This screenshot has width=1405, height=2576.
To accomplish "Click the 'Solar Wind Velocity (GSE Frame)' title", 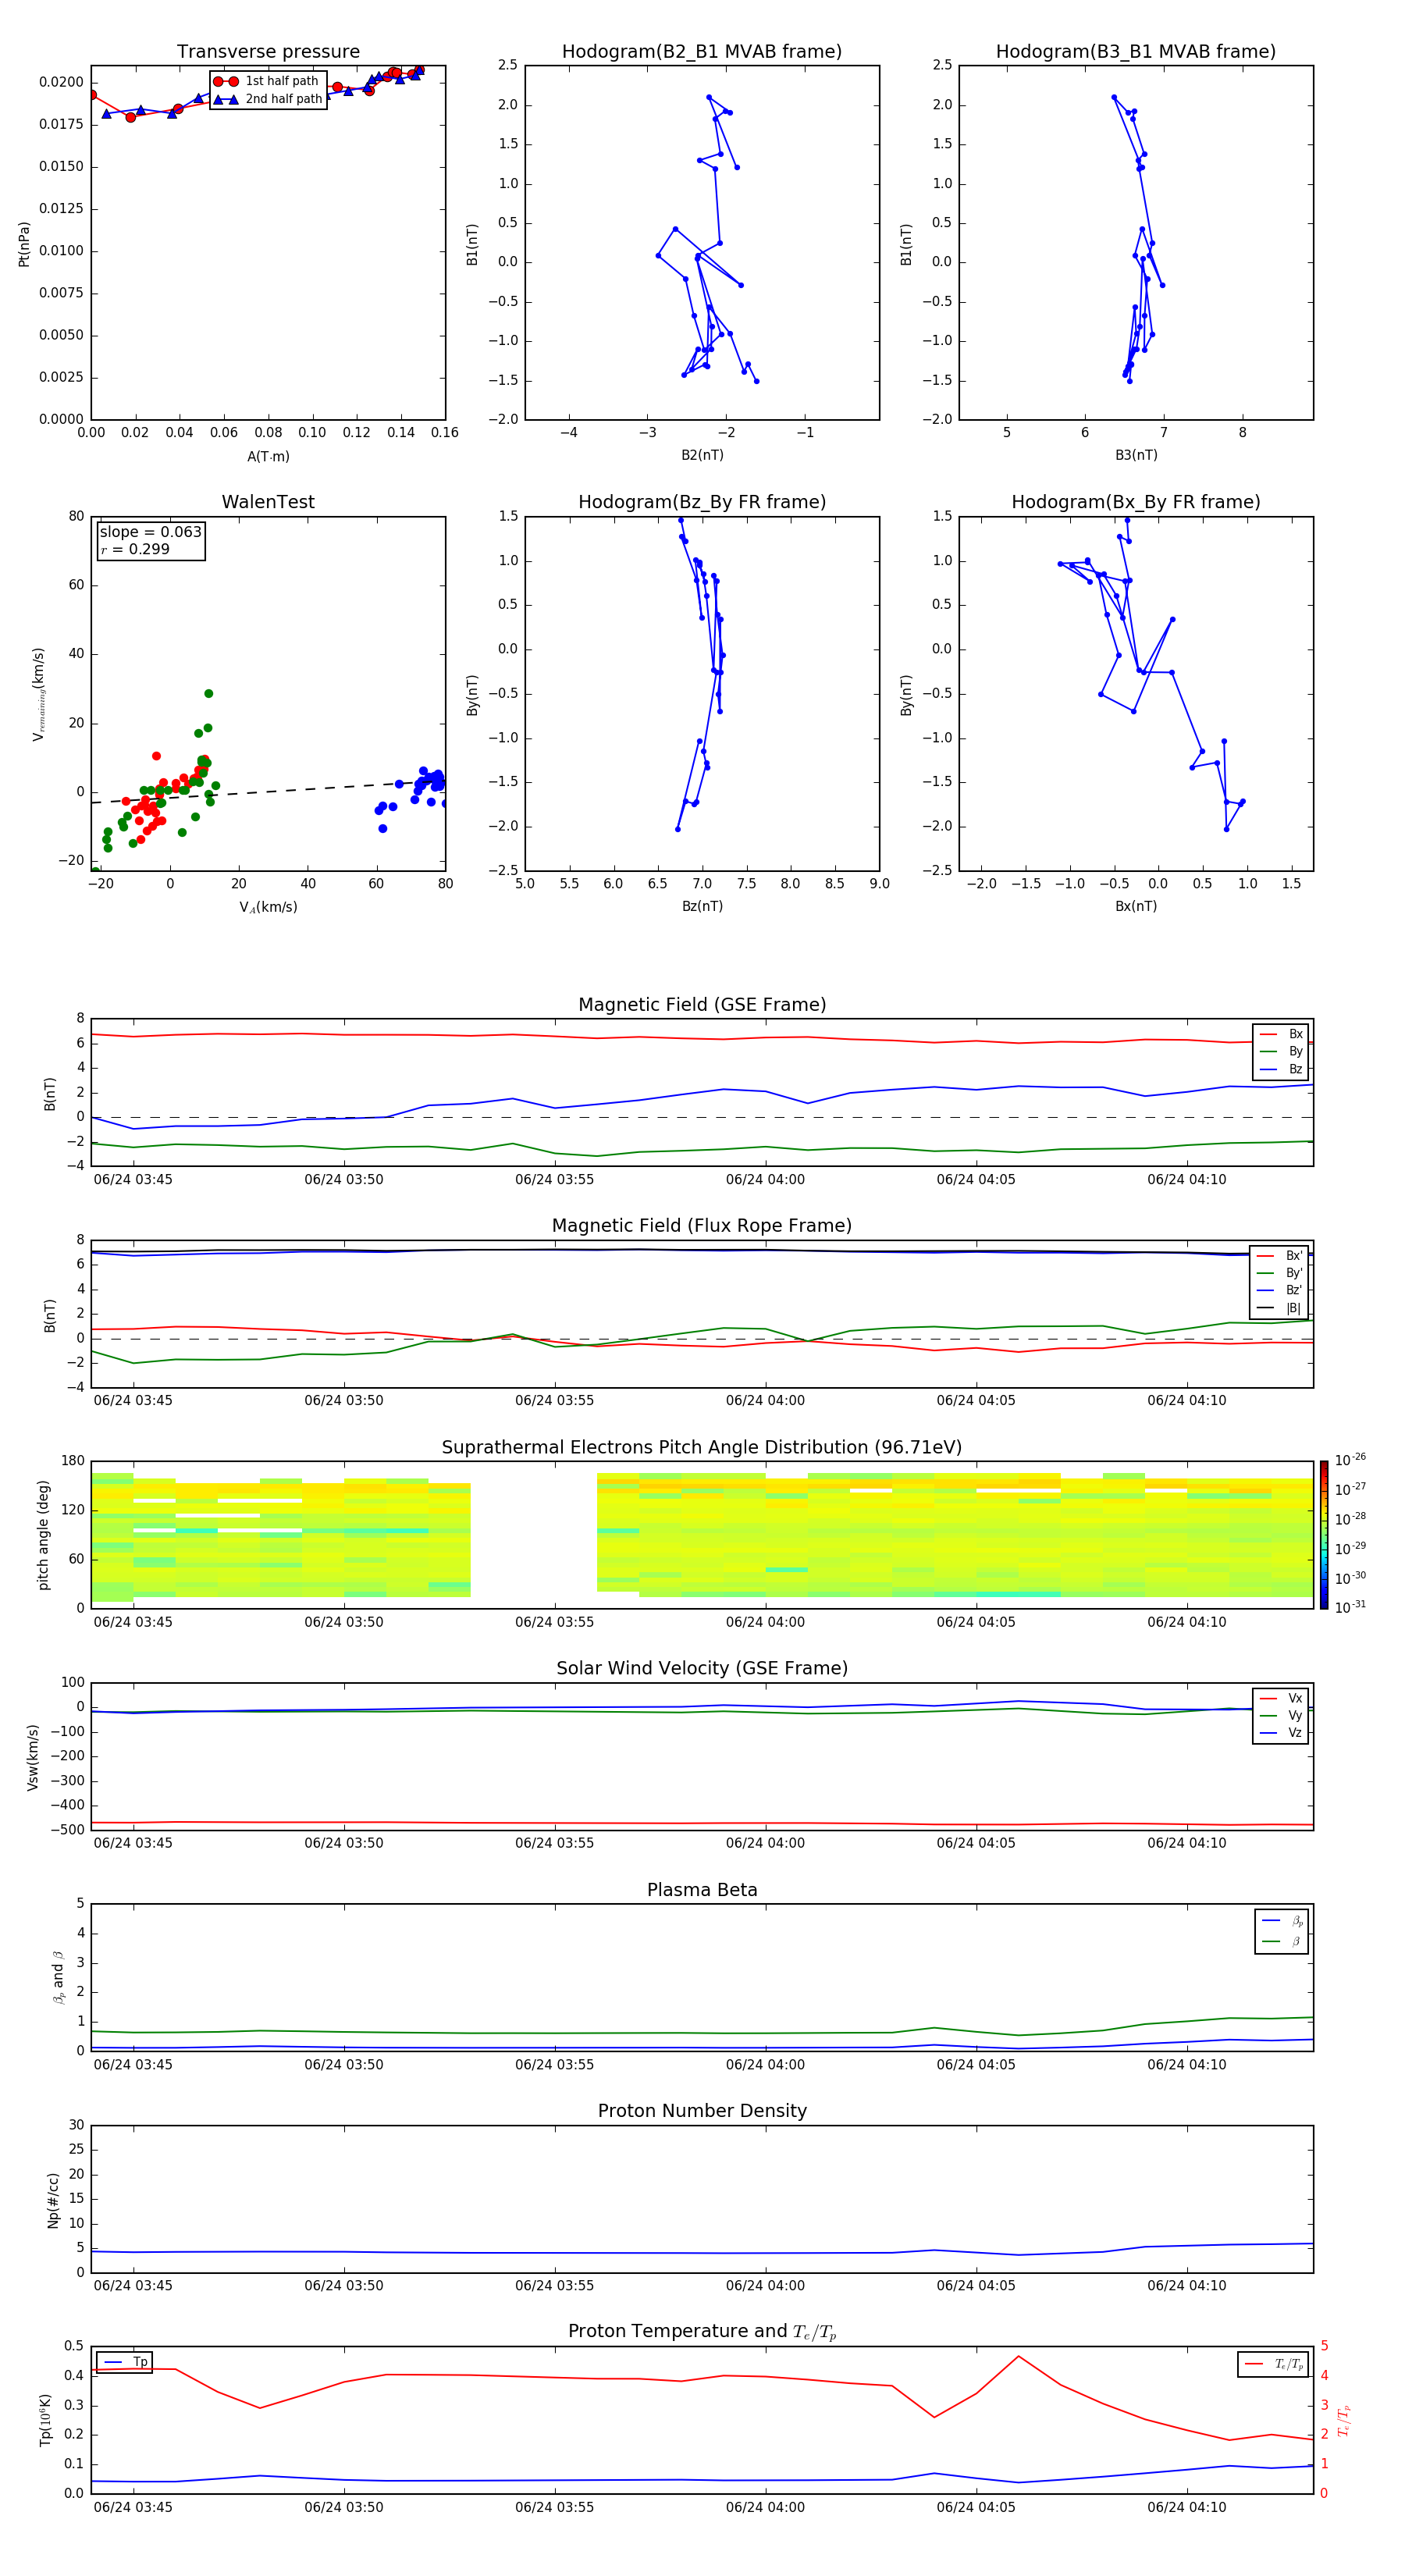I will click(702, 1669).
